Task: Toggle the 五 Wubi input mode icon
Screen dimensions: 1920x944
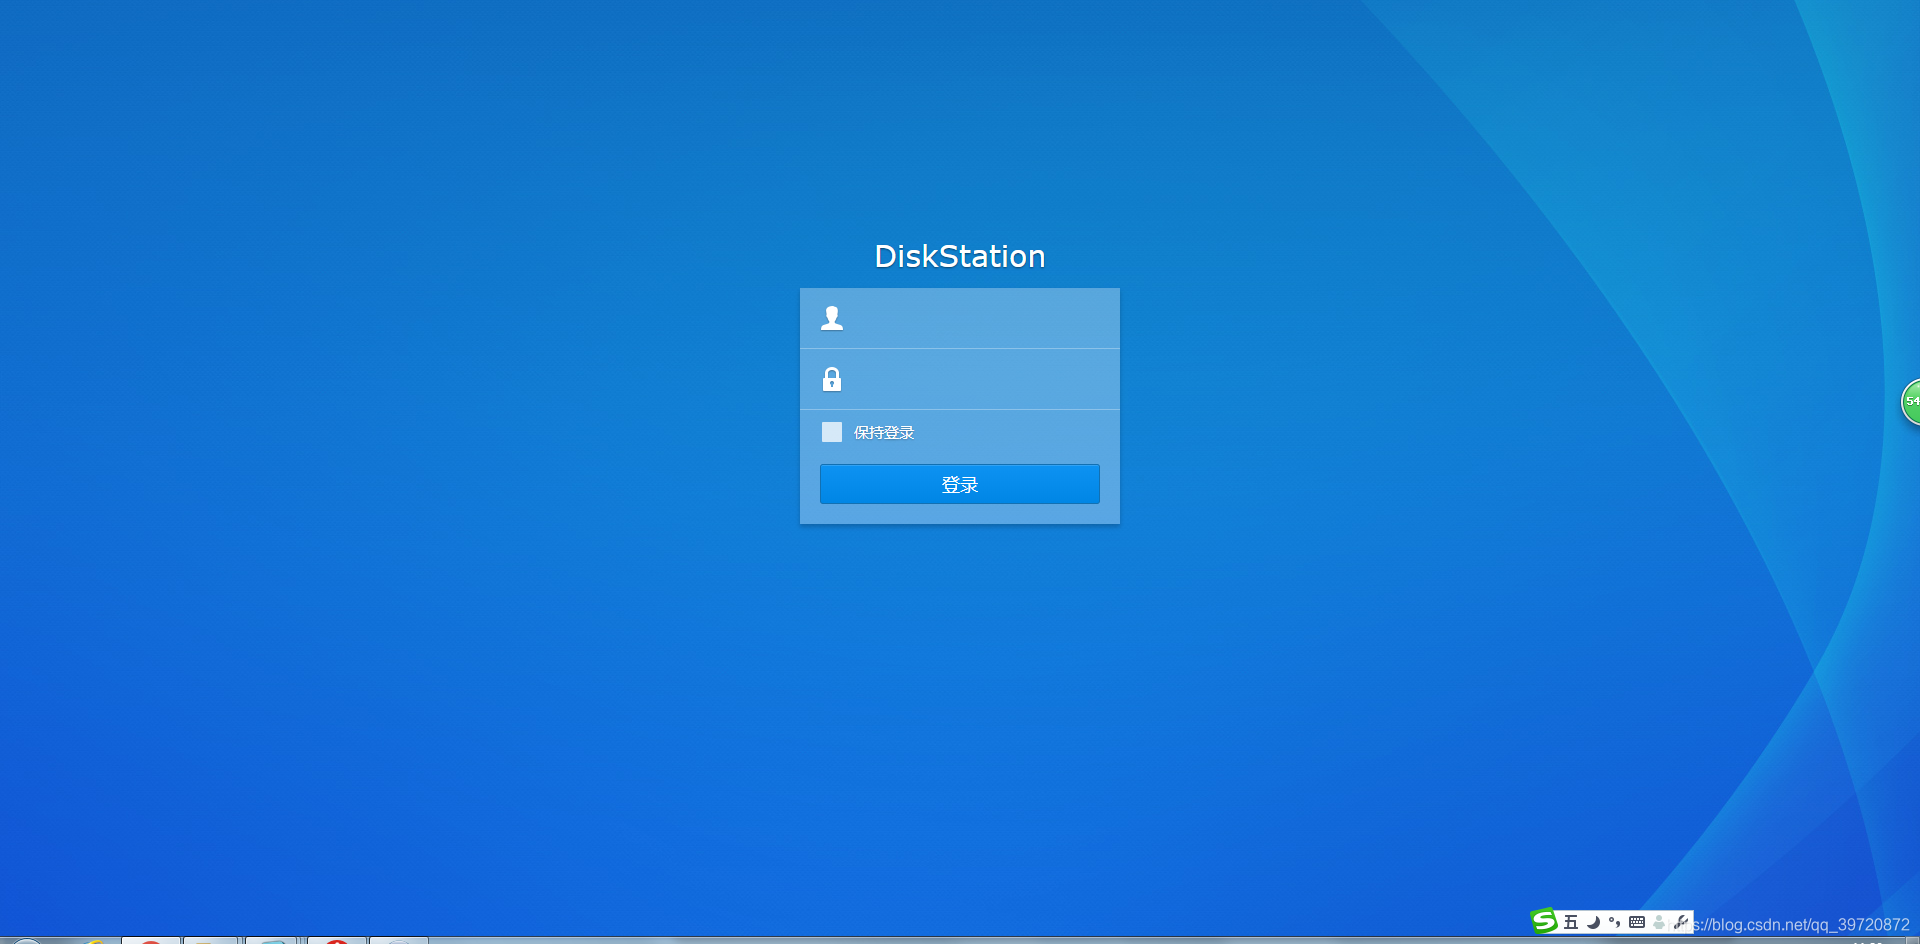Action: 1571,922
